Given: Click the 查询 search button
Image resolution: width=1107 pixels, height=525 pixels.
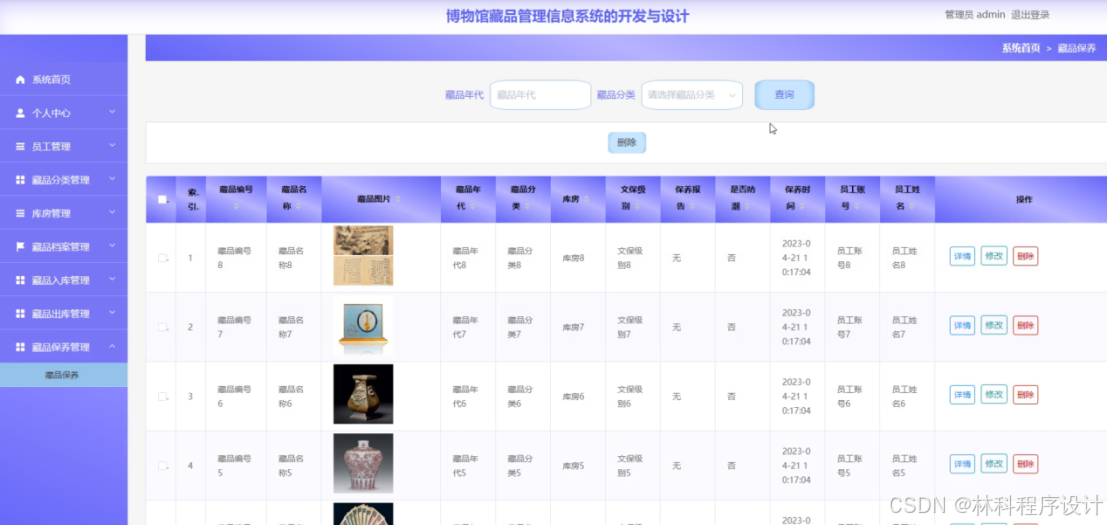Looking at the screenshot, I should 784,95.
